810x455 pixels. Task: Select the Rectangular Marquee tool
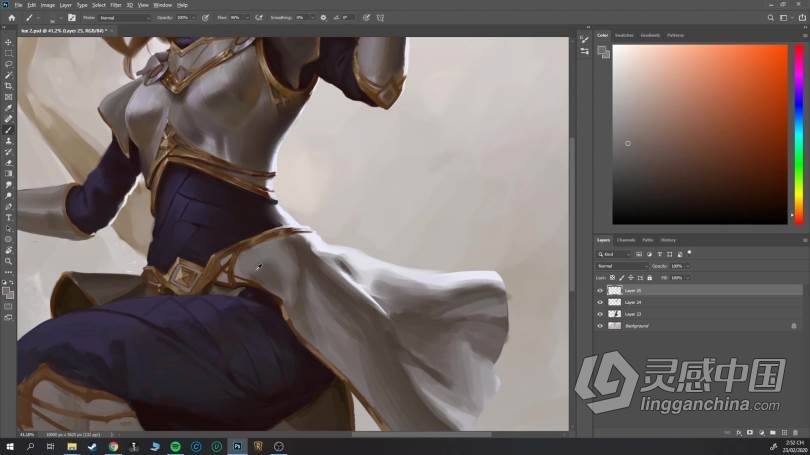coord(8,53)
